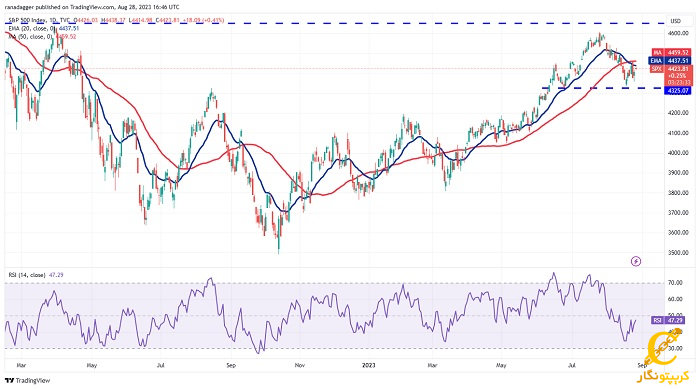Click the purple lightning bolt icon
Screen dimensions: 700x389
tap(636, 261)
